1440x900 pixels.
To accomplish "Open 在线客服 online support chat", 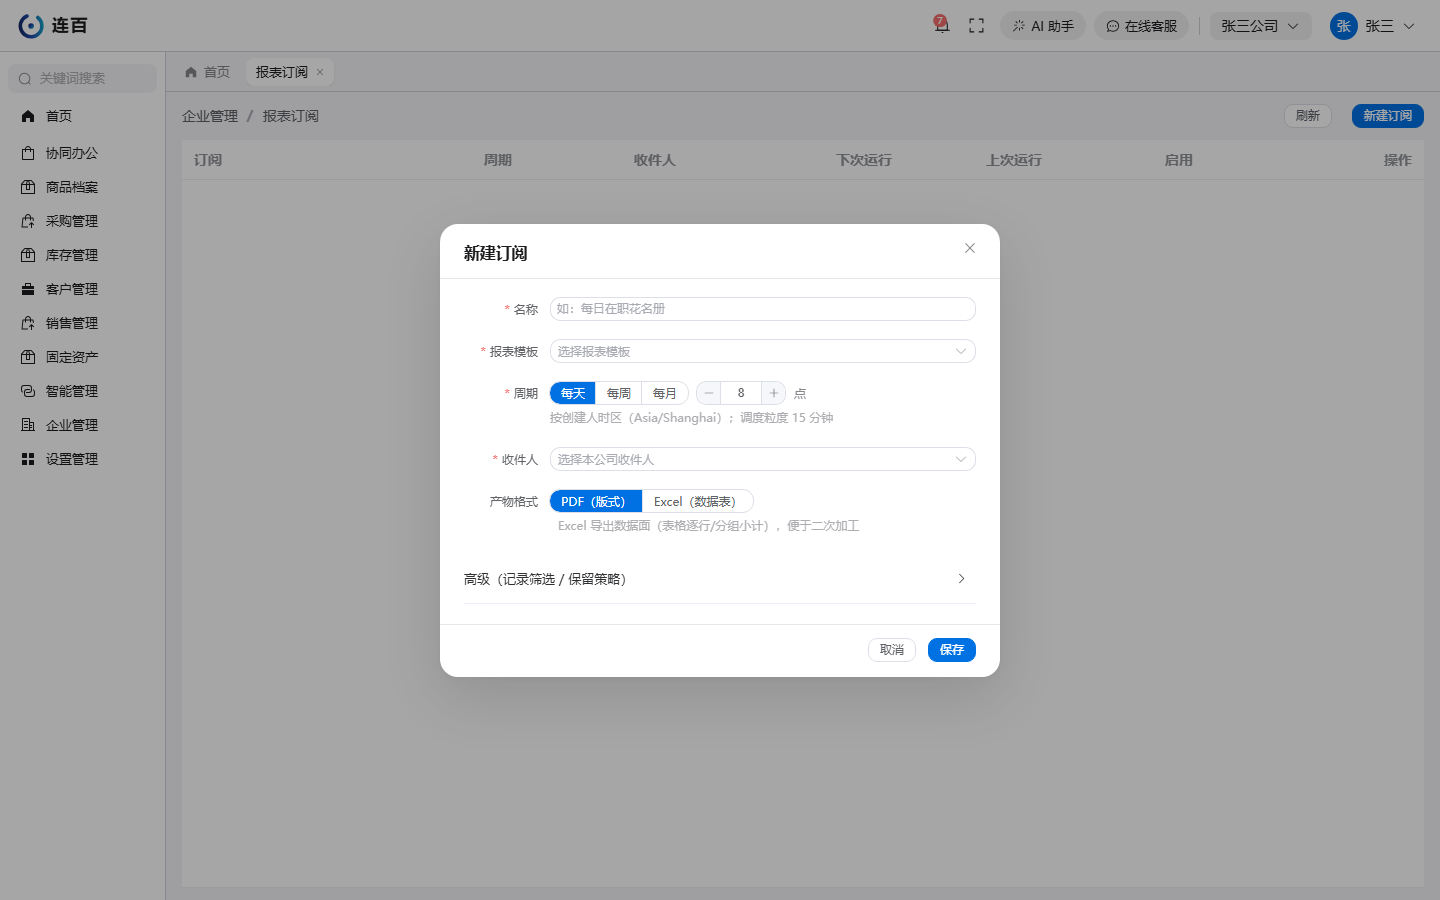I will pyautogui.click(x=1141, y=26).
